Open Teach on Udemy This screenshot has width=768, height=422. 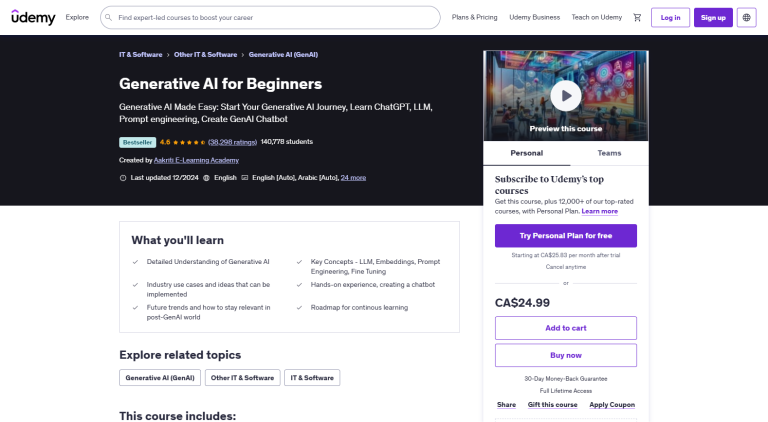597,17
